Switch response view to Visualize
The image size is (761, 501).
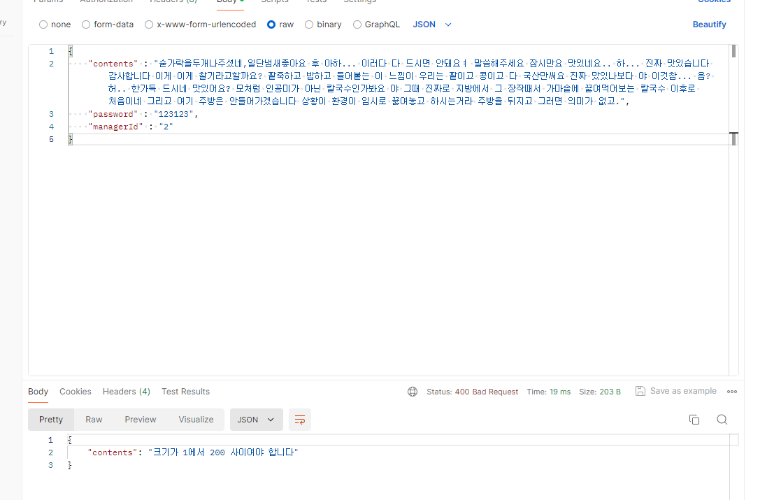coord(196,419)
